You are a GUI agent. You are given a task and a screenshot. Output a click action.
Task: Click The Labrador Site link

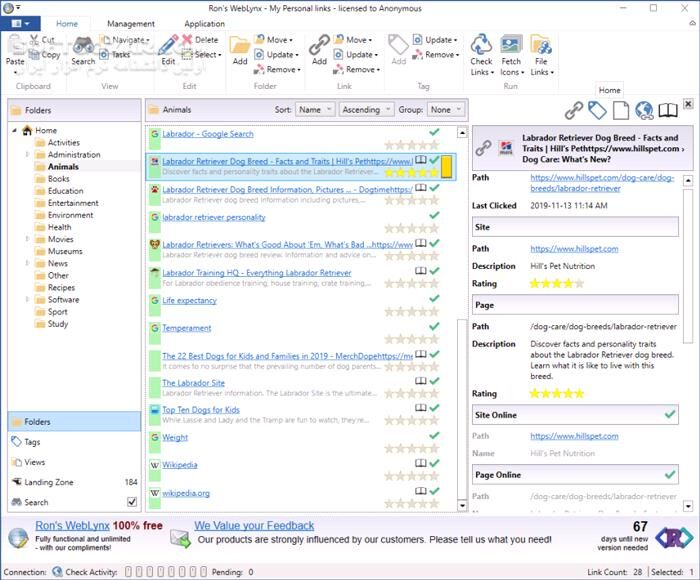[193, 383]
